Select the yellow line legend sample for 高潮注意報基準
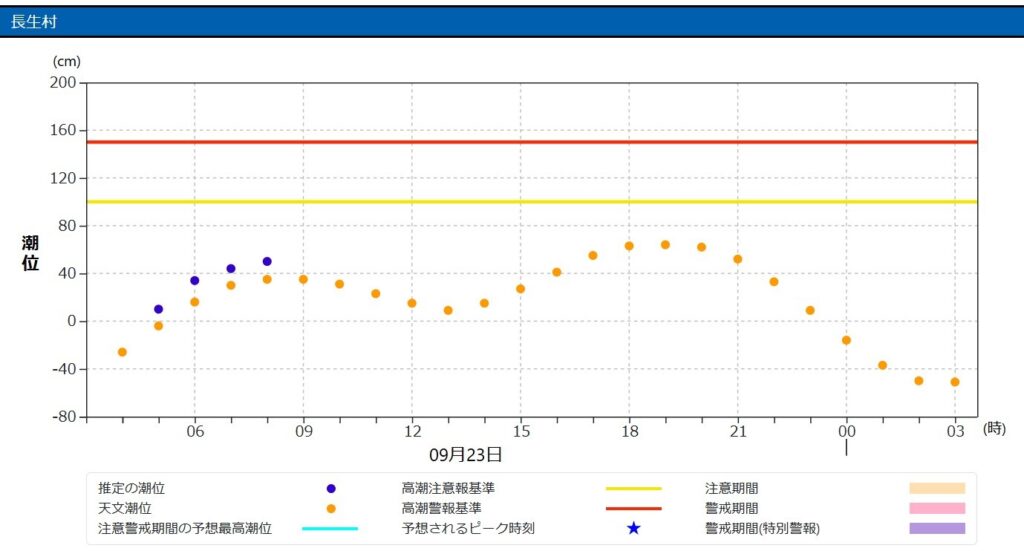 pos(633,488)
